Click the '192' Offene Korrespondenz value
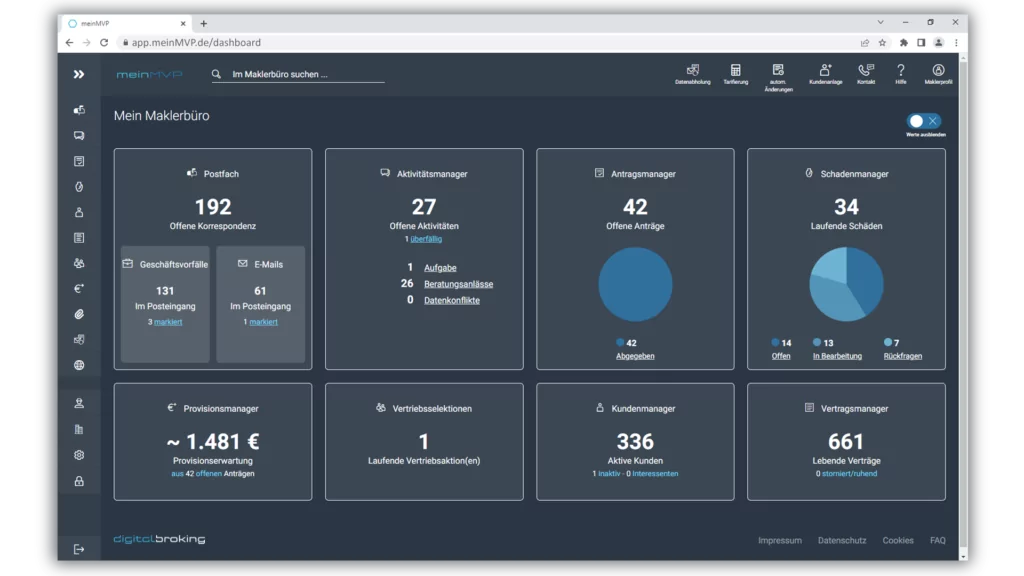Image resolution: width=1024 pixels, height=576 pixels. [x=213, y=208]
